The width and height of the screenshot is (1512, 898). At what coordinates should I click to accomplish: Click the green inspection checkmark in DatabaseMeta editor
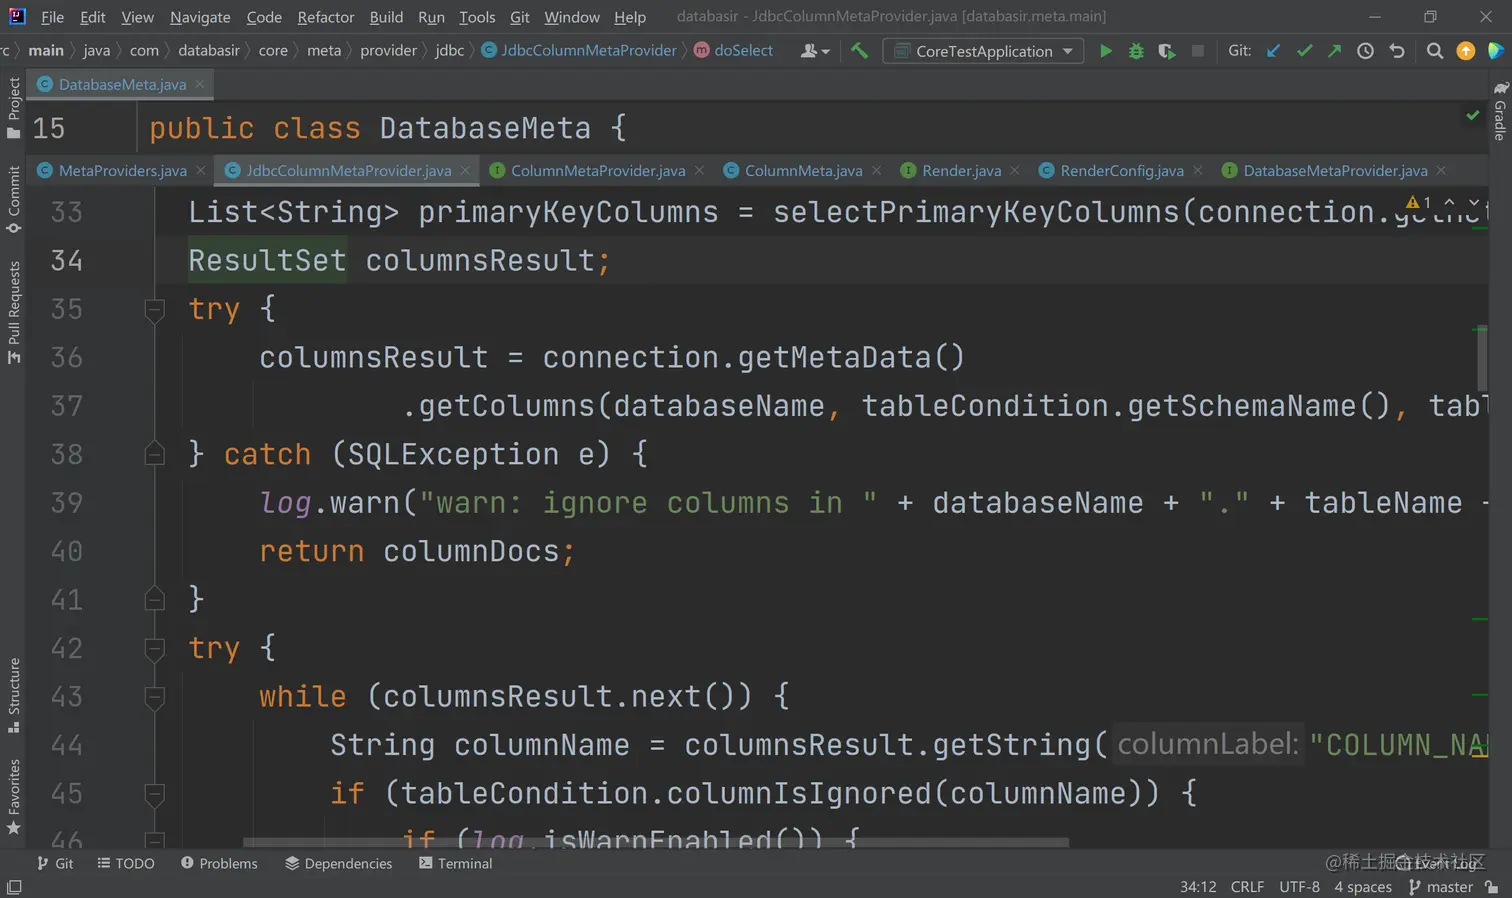[x=1472, y=115]
